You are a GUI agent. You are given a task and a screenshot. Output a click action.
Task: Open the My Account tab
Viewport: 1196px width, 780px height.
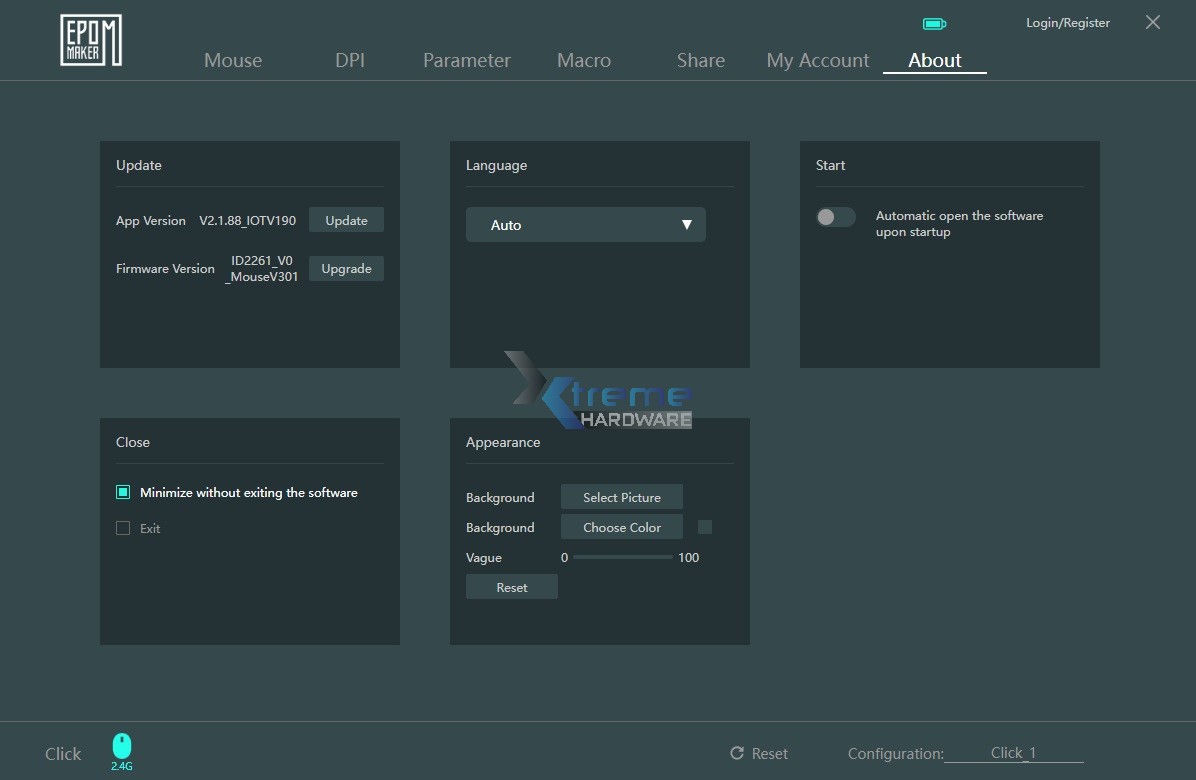817,60
